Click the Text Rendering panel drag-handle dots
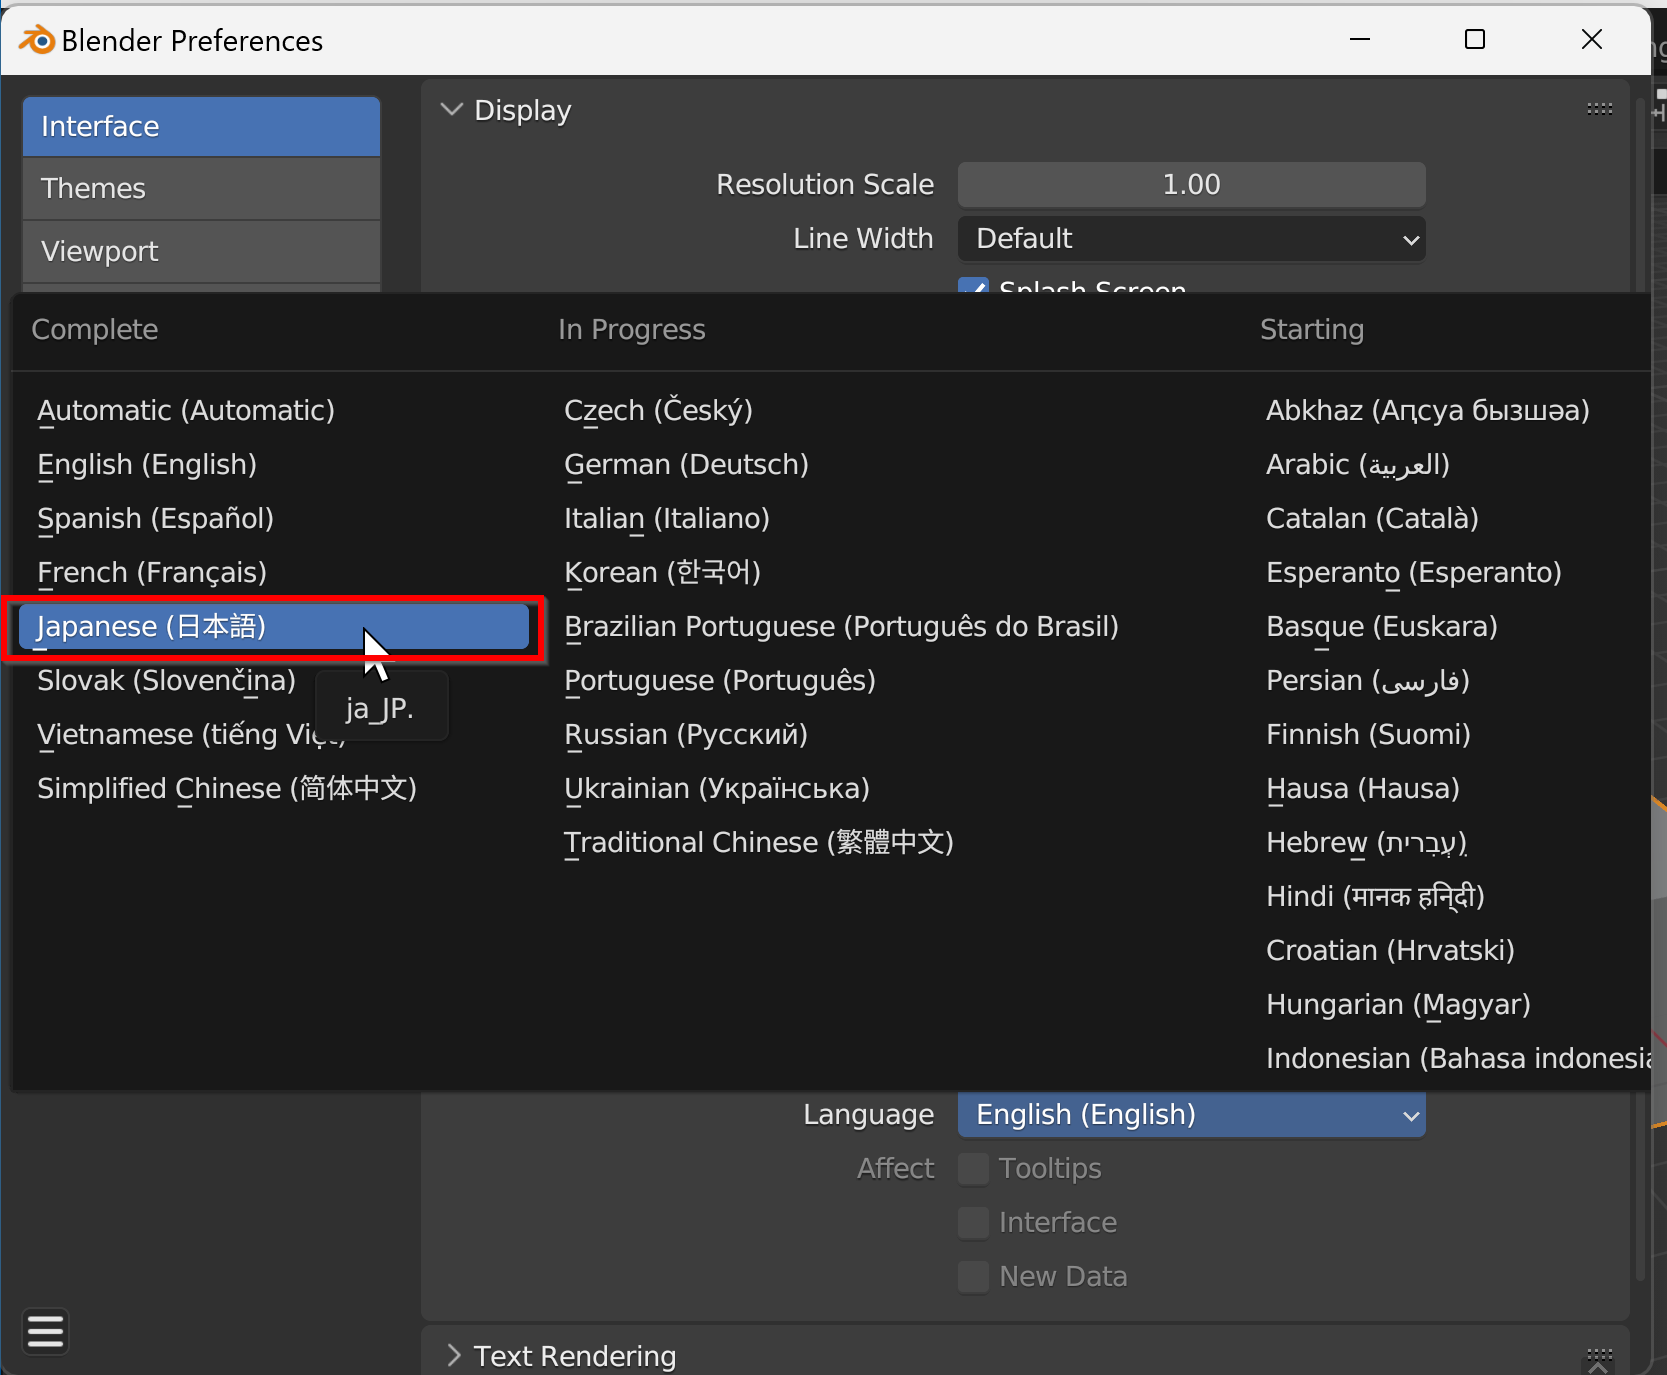This screenshot has width=1667, height=1375. (x=1599, y=1355)
